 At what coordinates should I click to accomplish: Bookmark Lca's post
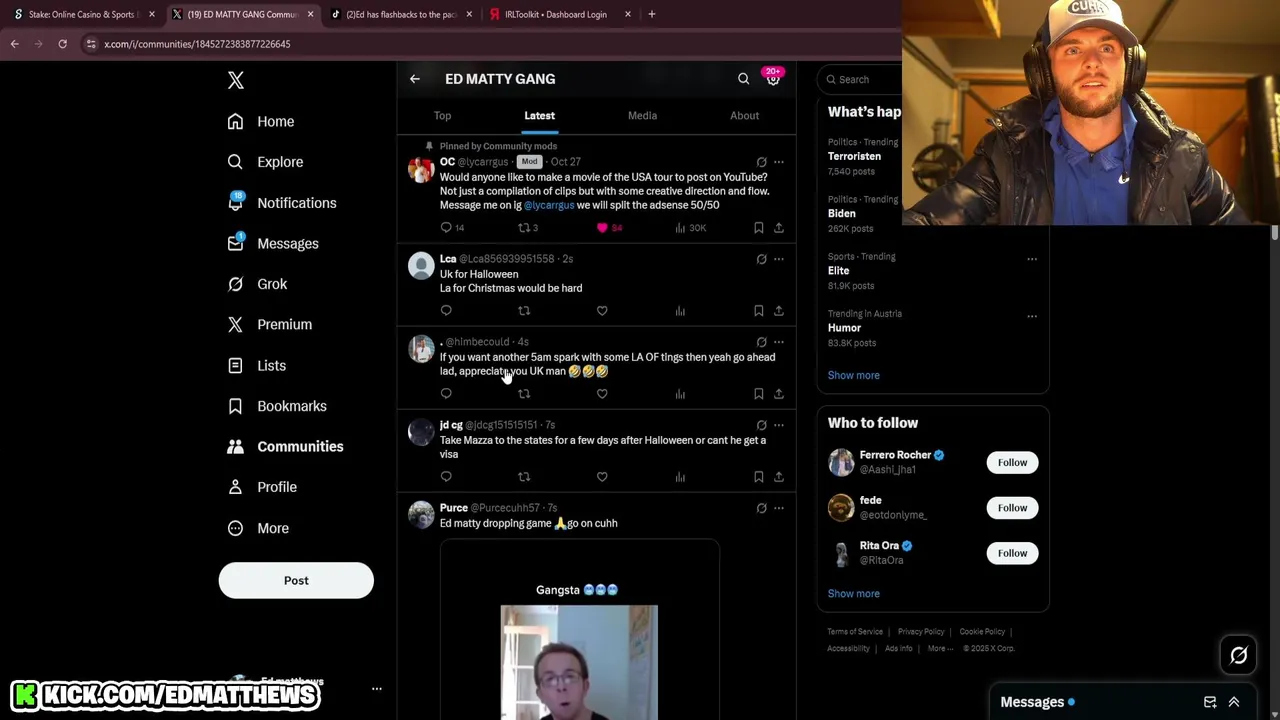(758, 311)
